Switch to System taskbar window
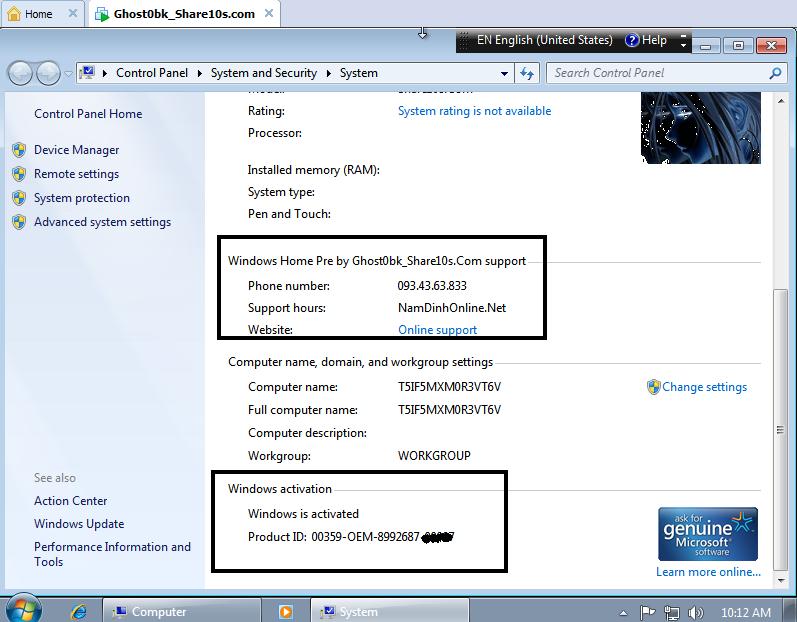This screenshot has height=622, width=797. pos(389,611)
